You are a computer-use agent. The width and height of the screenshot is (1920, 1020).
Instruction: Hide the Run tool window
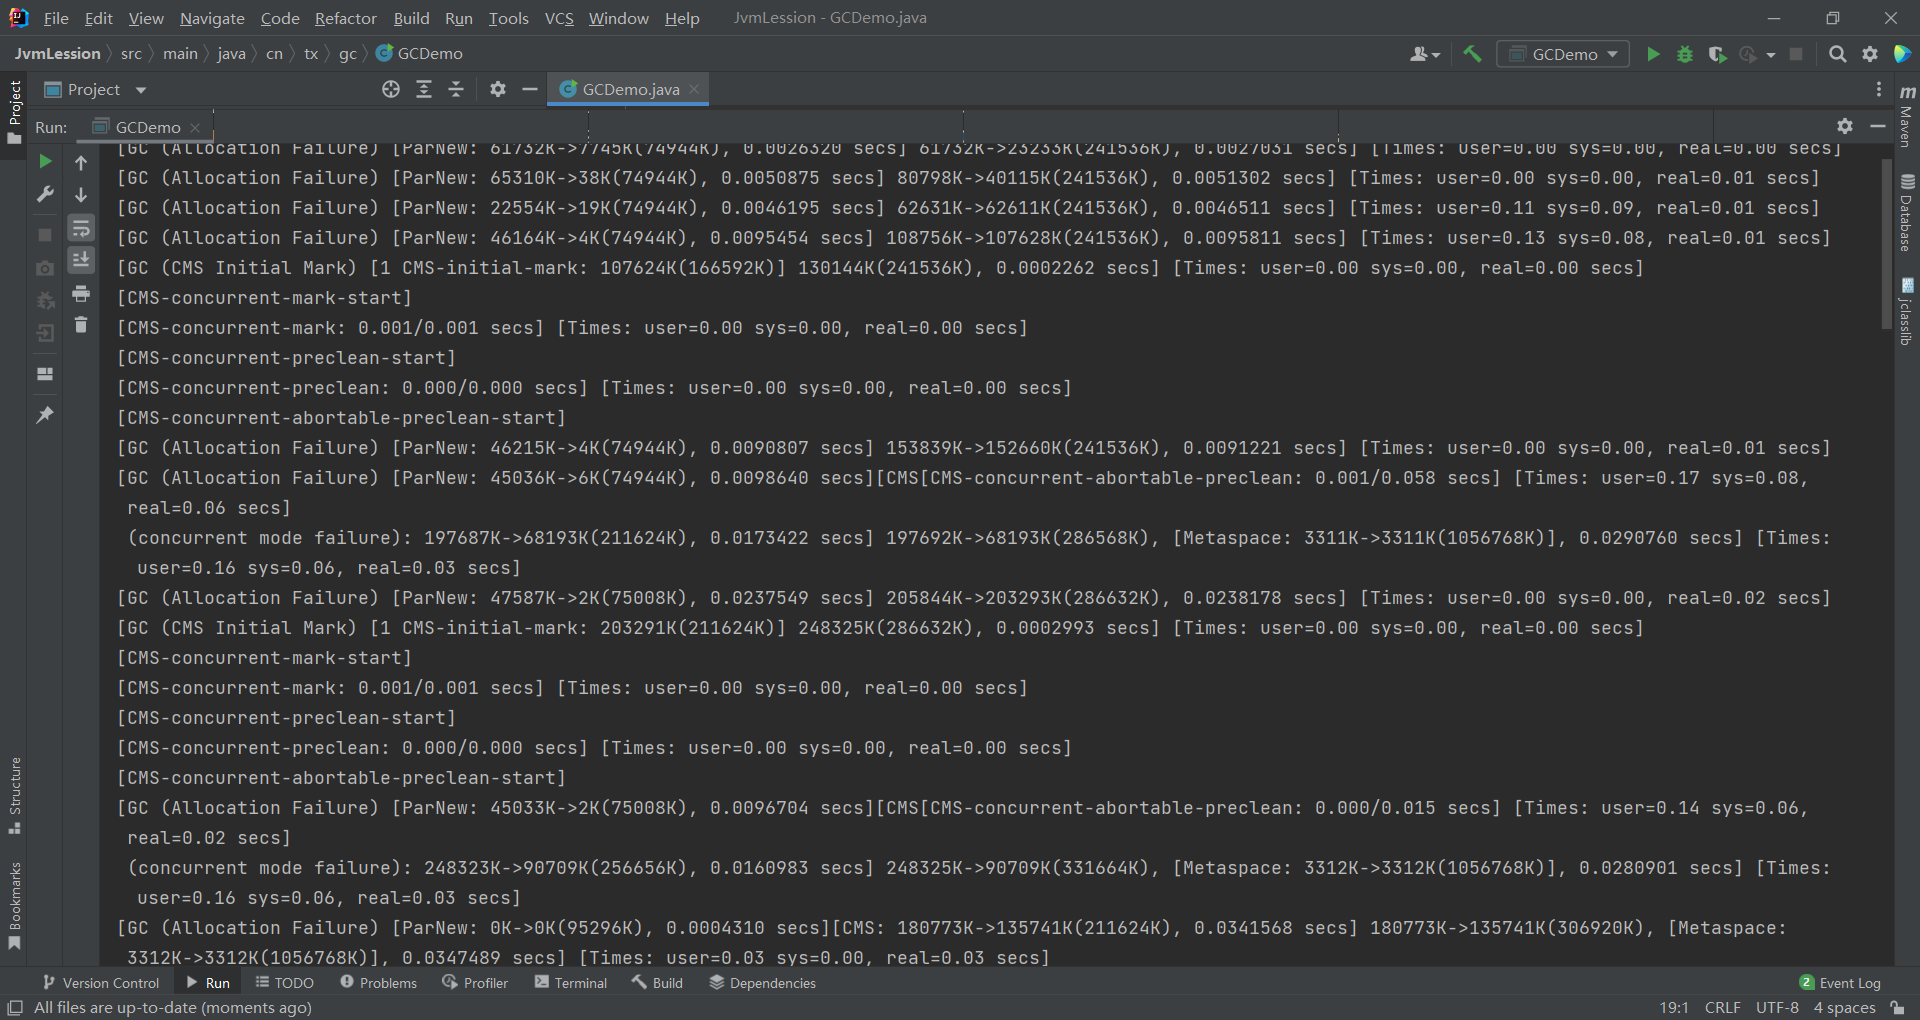tap(1878, 126)
